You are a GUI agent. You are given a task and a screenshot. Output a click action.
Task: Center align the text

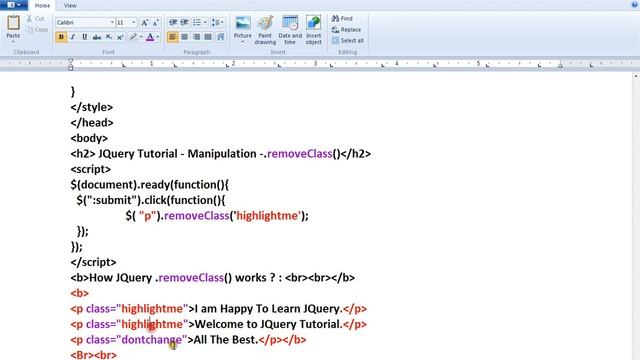point(184,37)
